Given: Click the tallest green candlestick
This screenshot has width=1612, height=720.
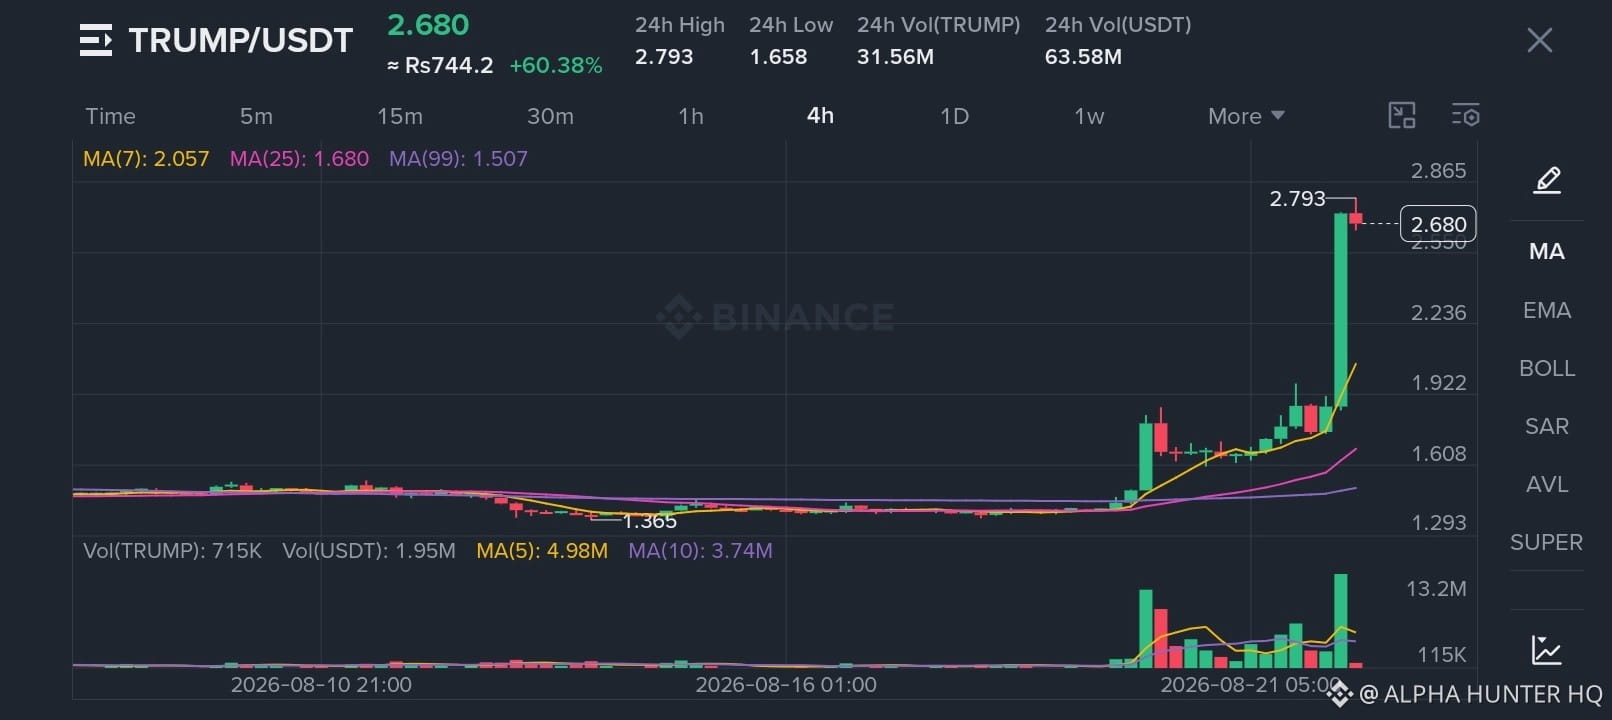Looking at the screenshot, I should click(1341, 309).
